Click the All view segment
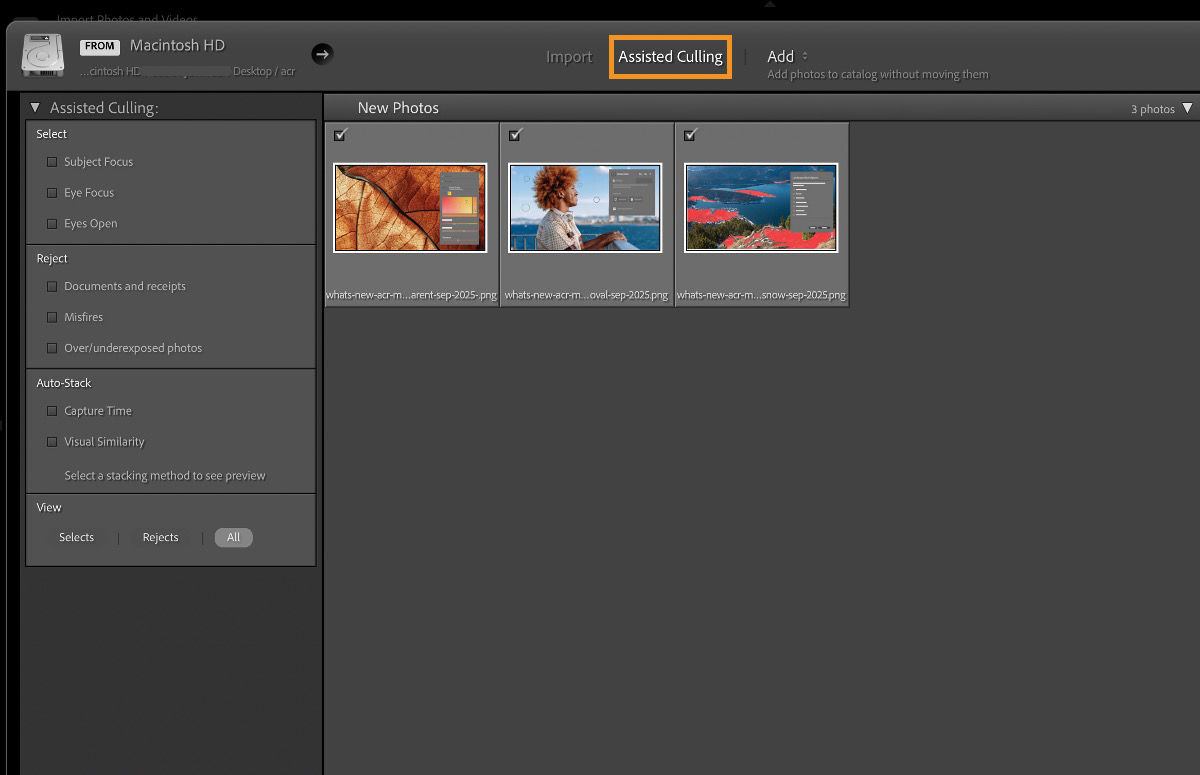This screenshot has width=1200, height=775. (233, 537)
